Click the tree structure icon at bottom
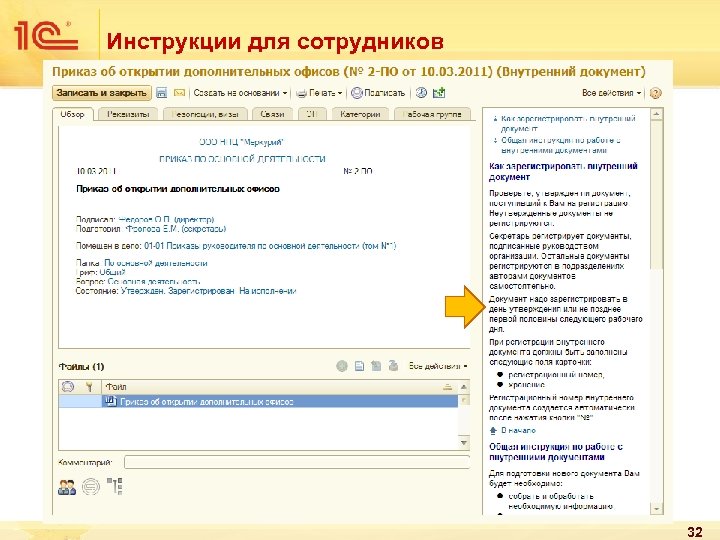The height and width of the screenshot is (540, 720). tap(114, 486)
